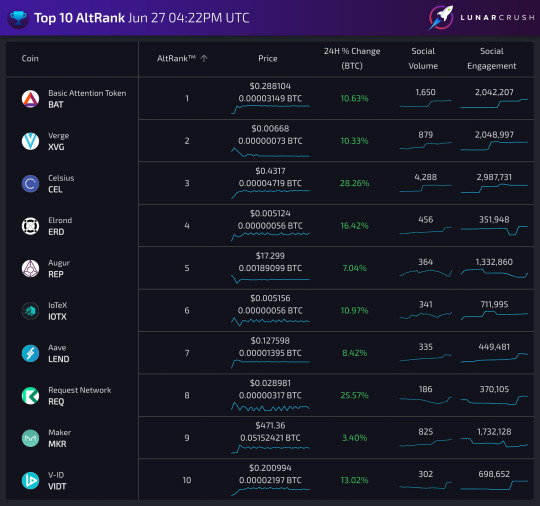This screenshot has width=540, height=506.
Task: Click the V-ID VIDT coin icon
Action: coord(30,481)
